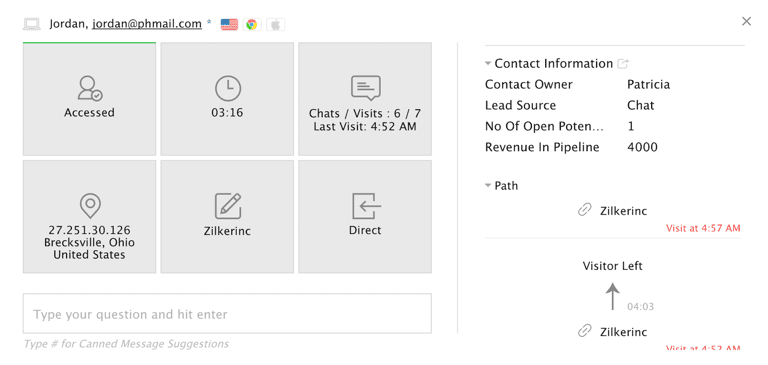Click the Accessed user icon tile

[90, 99]
